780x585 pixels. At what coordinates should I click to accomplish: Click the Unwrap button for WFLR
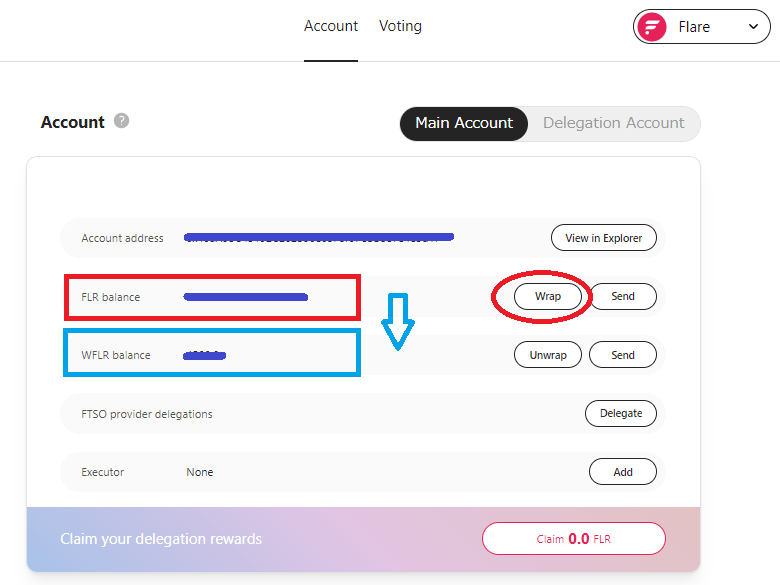tap(548, 355)
